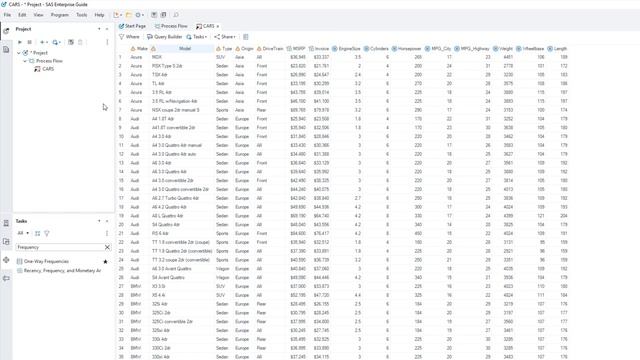This screenshot has height=360, width=640.
Task: Click the search magnifier icon in main toolbar
Action: pos(176,15)
